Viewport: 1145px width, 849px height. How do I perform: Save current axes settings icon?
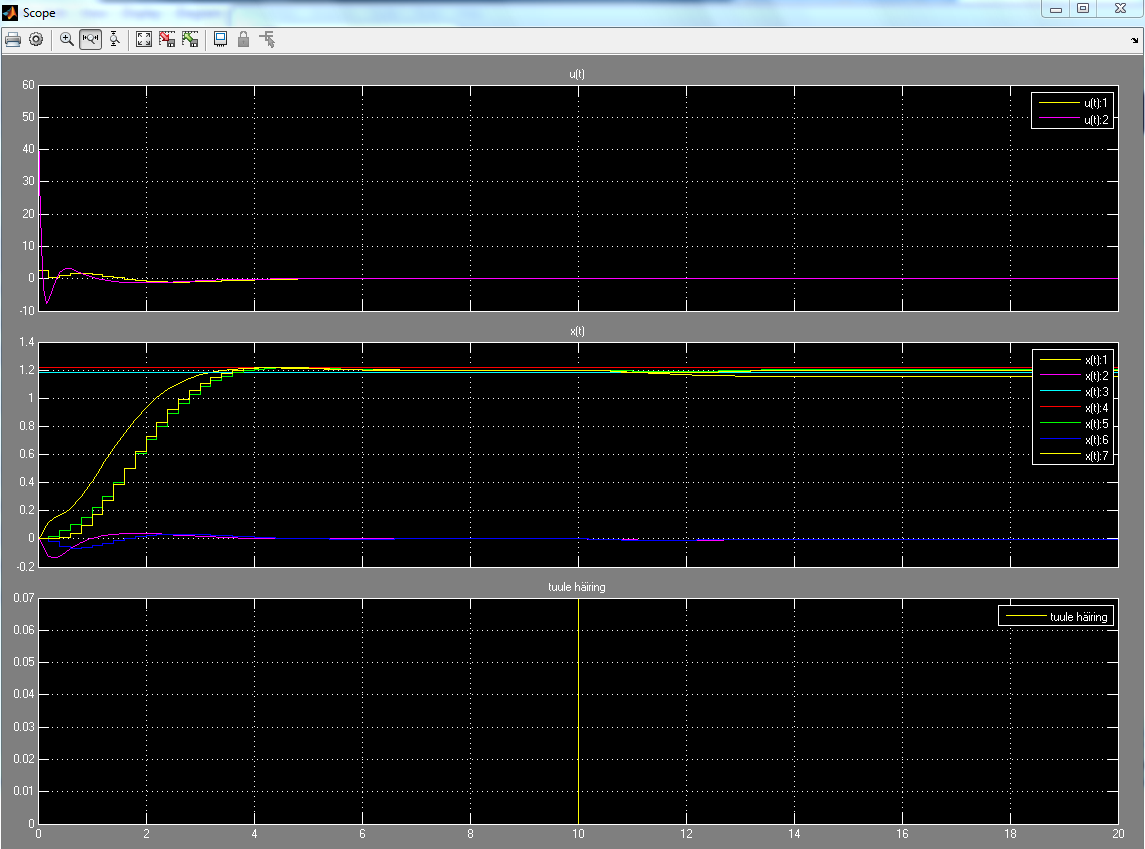tap(167, 39)
